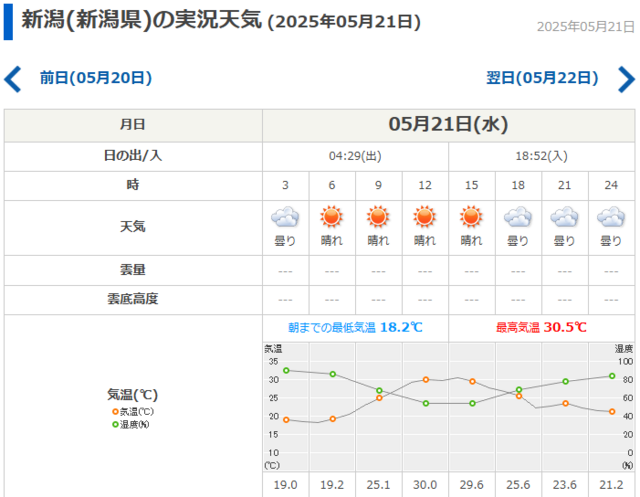Click the left arrow for previous day
640x497 pixels.
[13, 78]
